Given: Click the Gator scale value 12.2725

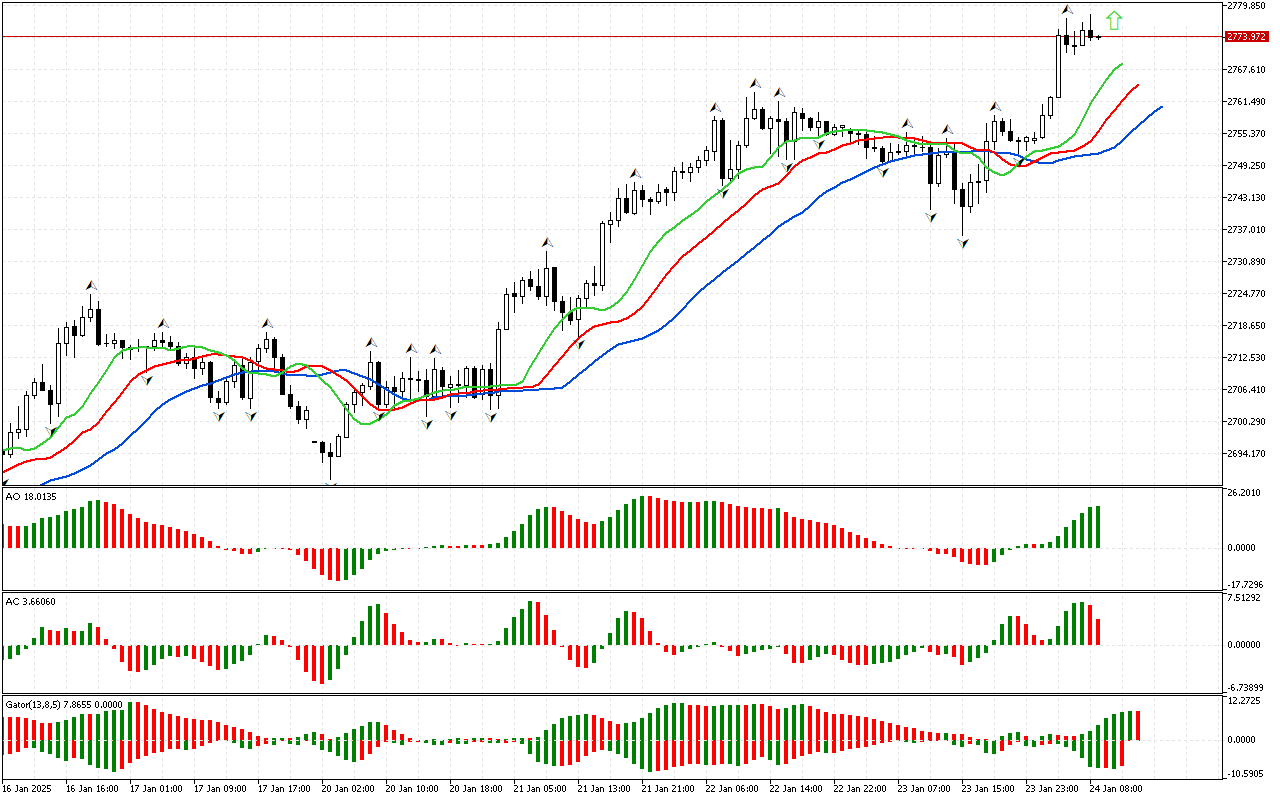Looking at the screenshot, I should (x=1246, y=701).
